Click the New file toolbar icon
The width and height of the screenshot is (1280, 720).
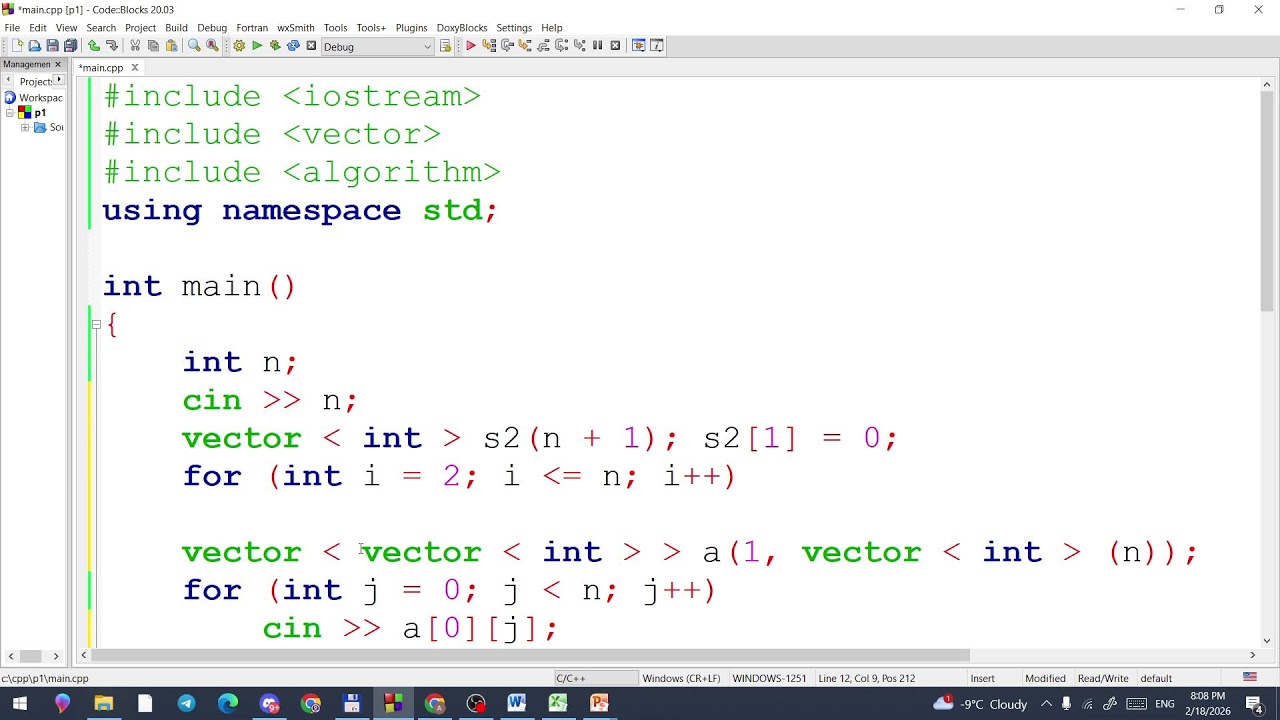(x=17, y=46)
